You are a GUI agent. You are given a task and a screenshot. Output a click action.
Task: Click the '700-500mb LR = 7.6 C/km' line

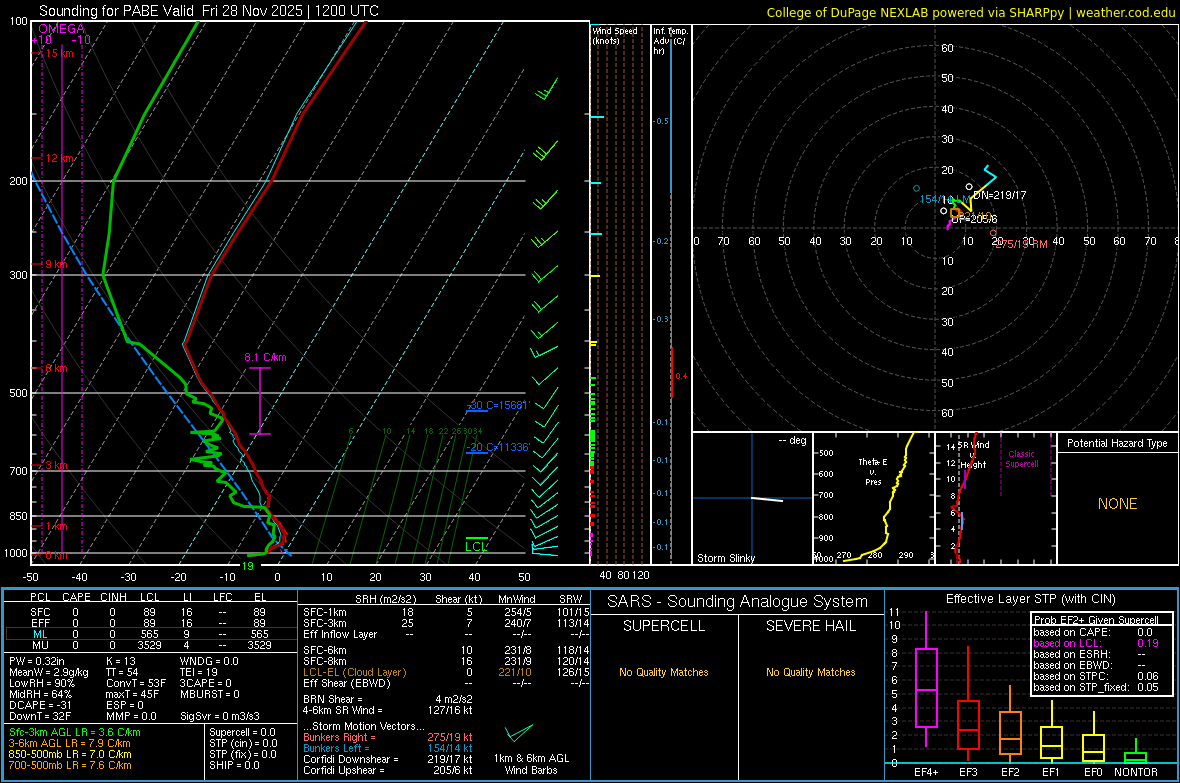pyautogui.click(x=70, y=766)
